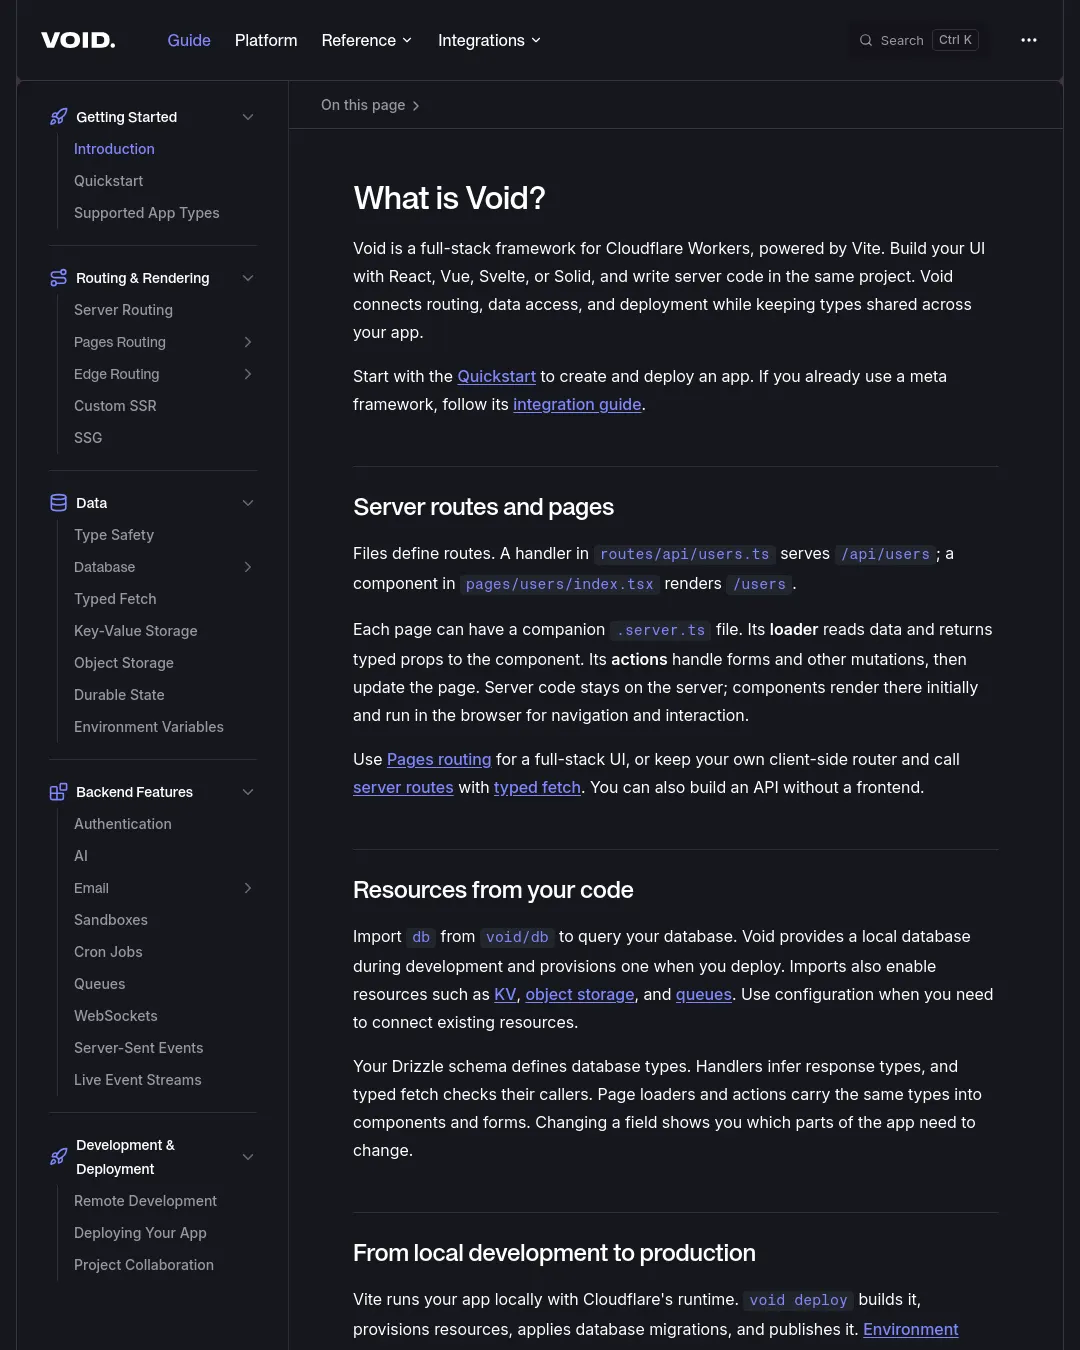
Task: Expand the On this page selector
Action: click(371, 105)
